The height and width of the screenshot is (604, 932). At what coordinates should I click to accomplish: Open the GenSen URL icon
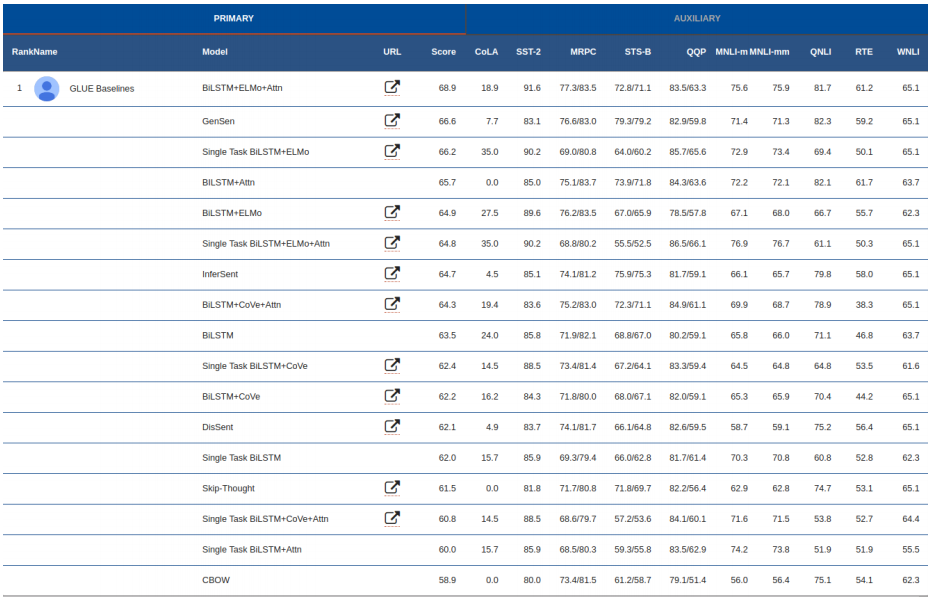(392, 121)
